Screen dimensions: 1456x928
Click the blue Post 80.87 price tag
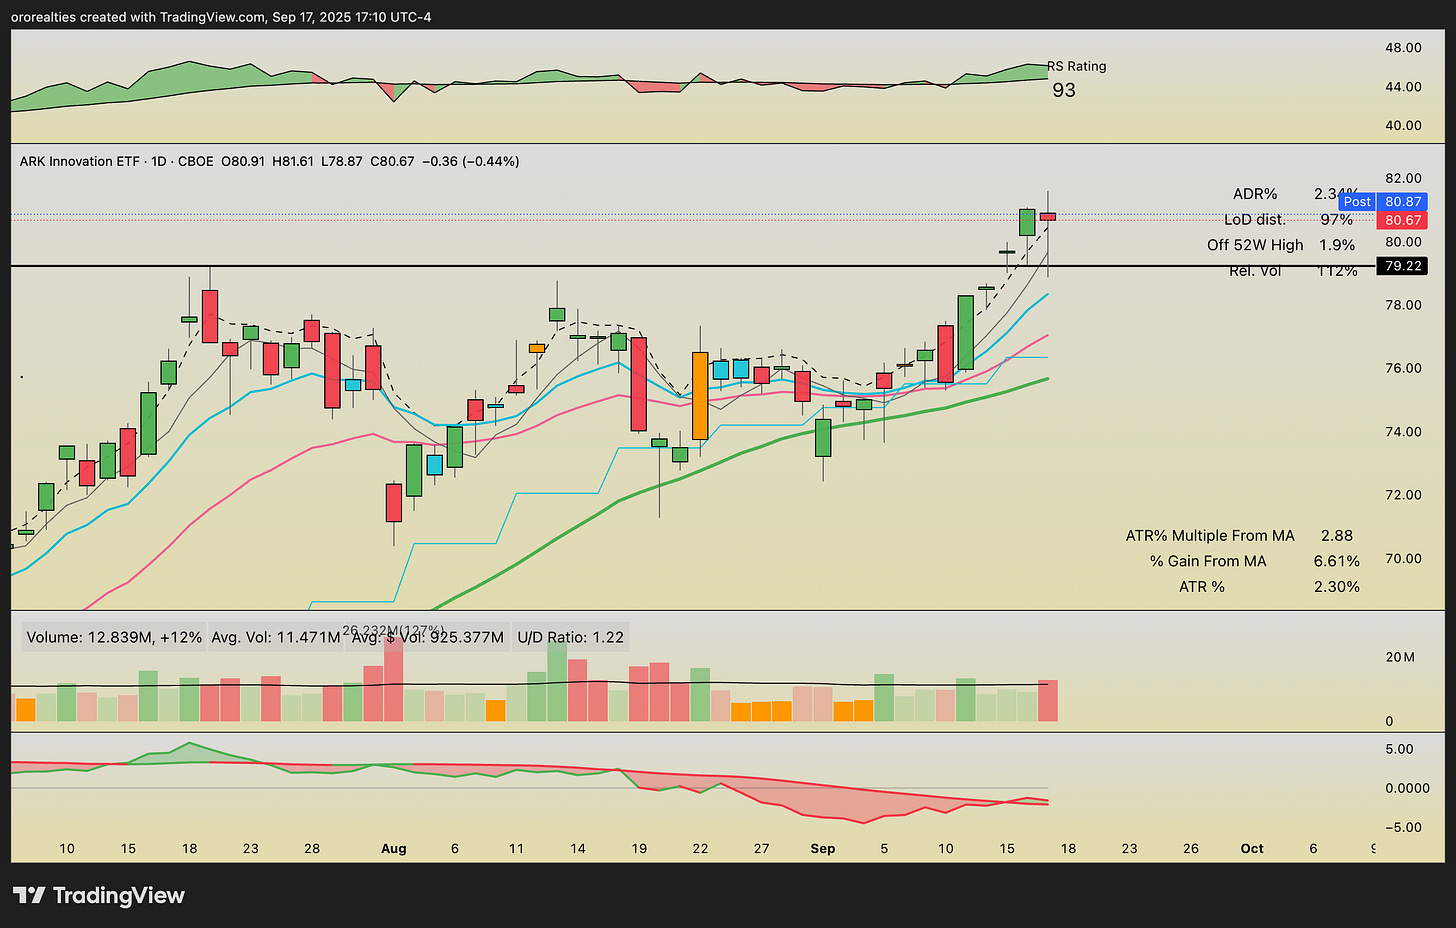click(x=1383, y=201)
